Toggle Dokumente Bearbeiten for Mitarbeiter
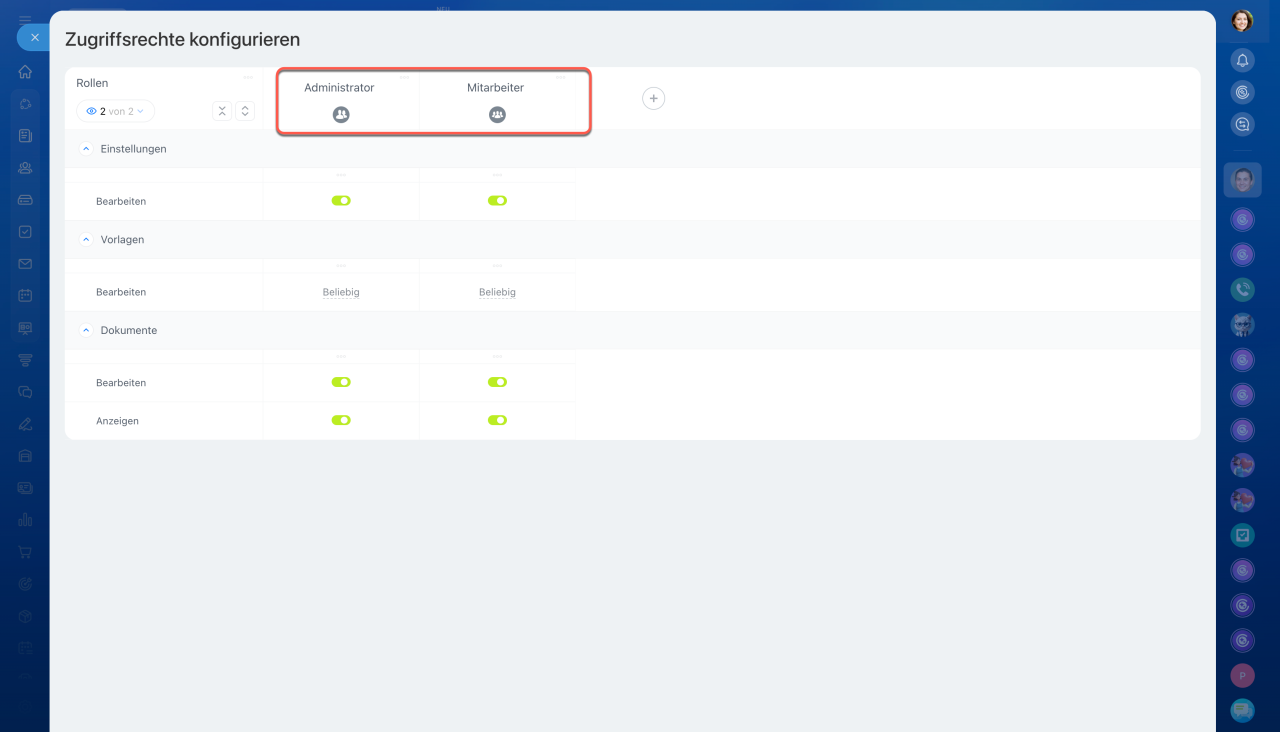 coord(497,382)
